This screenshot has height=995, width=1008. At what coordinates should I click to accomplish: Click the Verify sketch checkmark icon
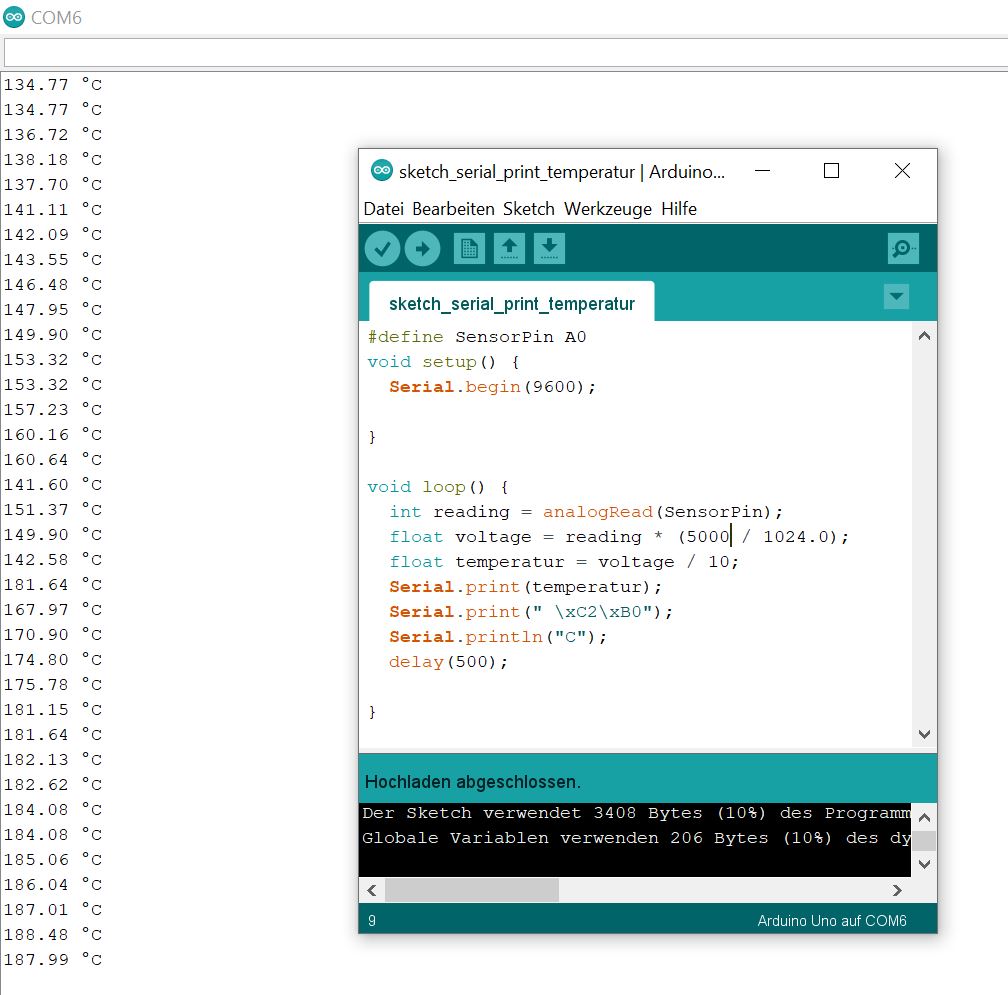[x=382, y=248]
